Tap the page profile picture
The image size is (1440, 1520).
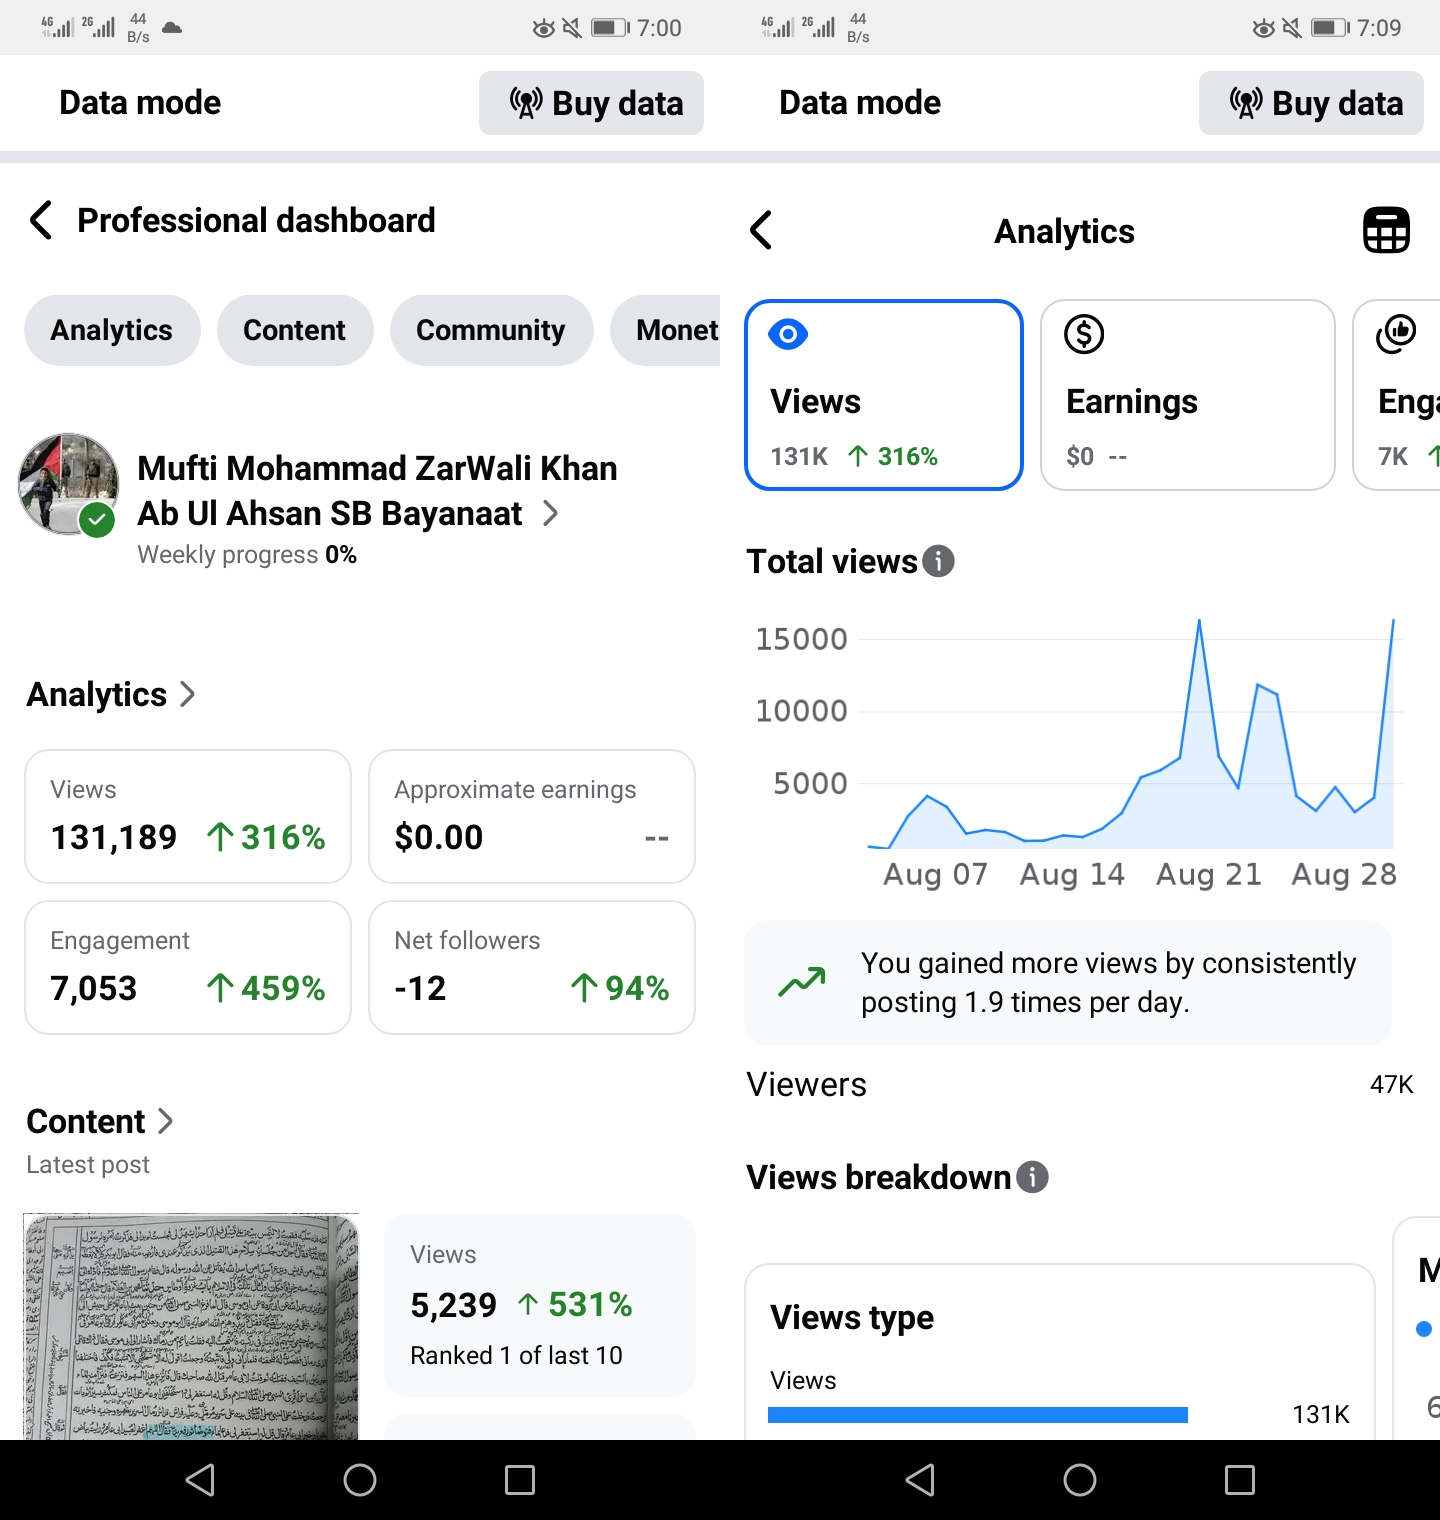68,484
